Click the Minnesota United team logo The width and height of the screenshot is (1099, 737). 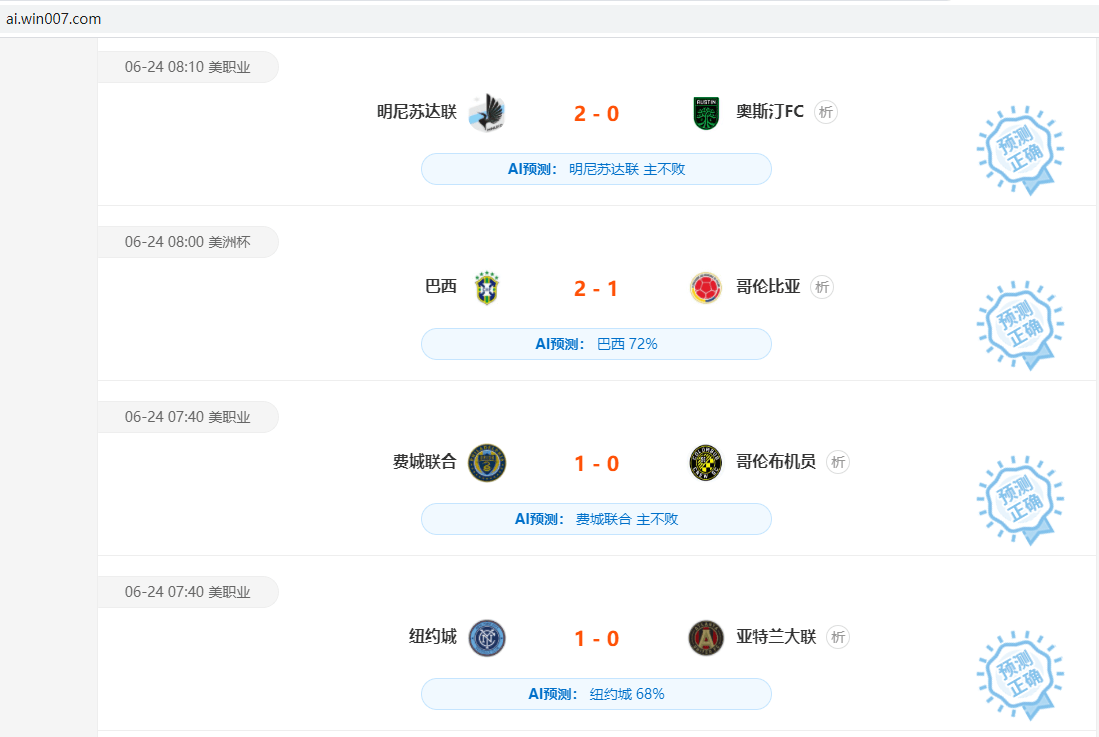tap(487, 113)
